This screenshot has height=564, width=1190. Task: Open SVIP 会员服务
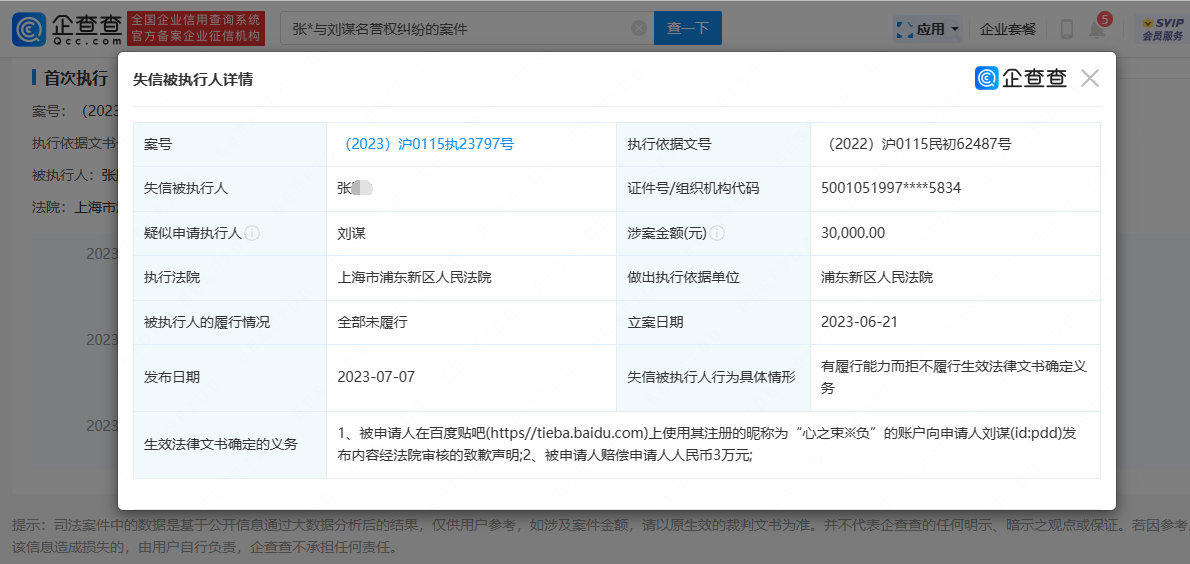click(1163, 30)
